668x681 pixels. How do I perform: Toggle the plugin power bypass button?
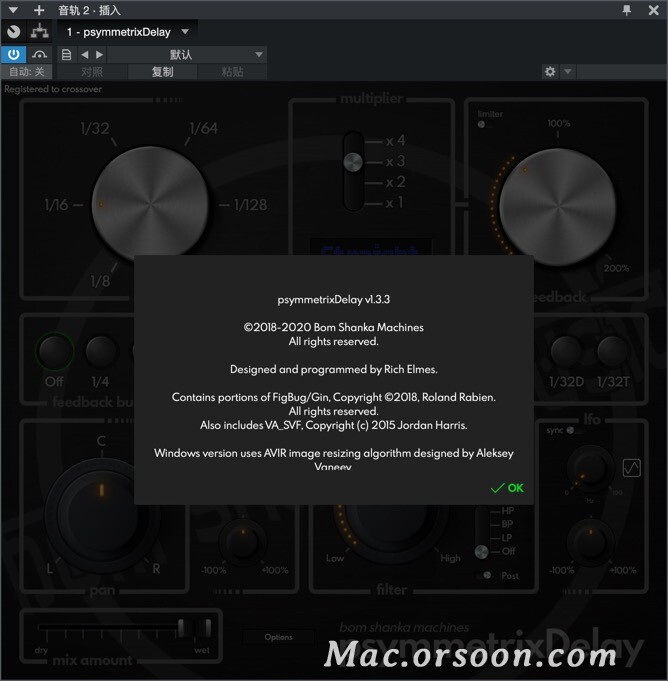[13, 55]
